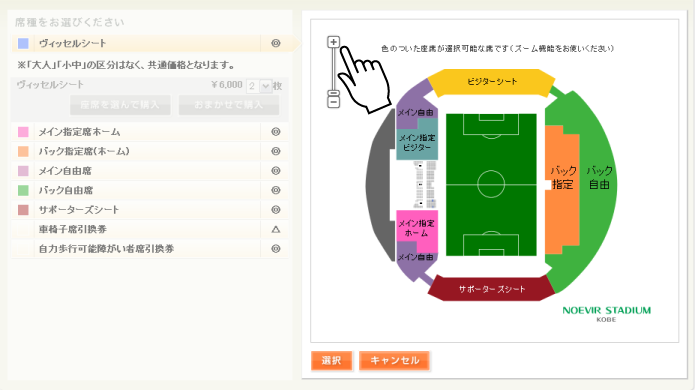
Task: Click availability icon for メイン指定席ホーム
Action: (276, 132)
